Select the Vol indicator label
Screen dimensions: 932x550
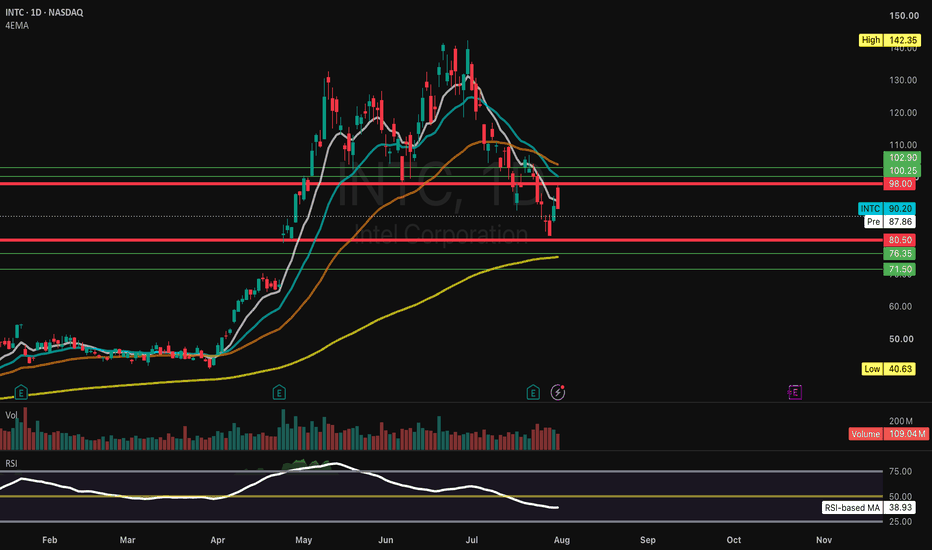[x=11, y=415]
